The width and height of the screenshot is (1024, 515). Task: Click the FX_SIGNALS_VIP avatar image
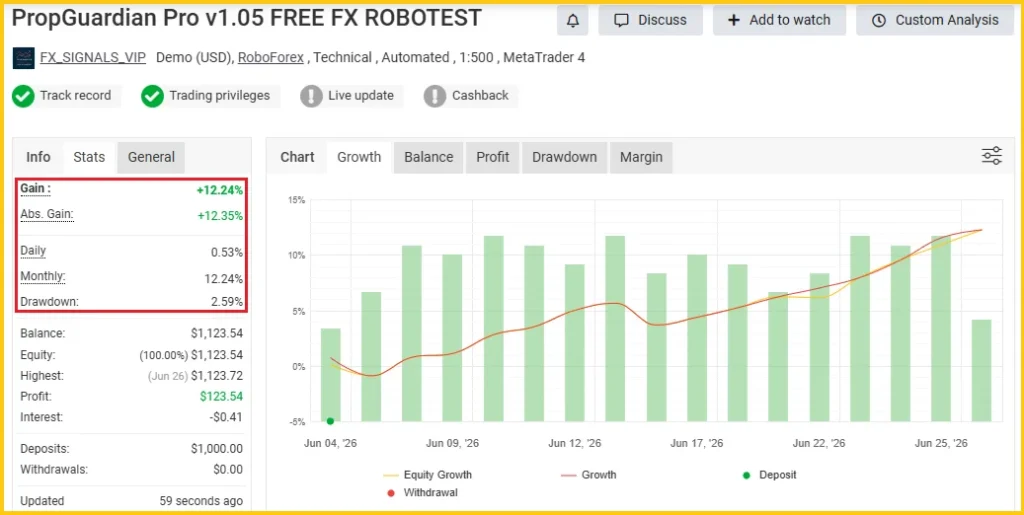24,57
